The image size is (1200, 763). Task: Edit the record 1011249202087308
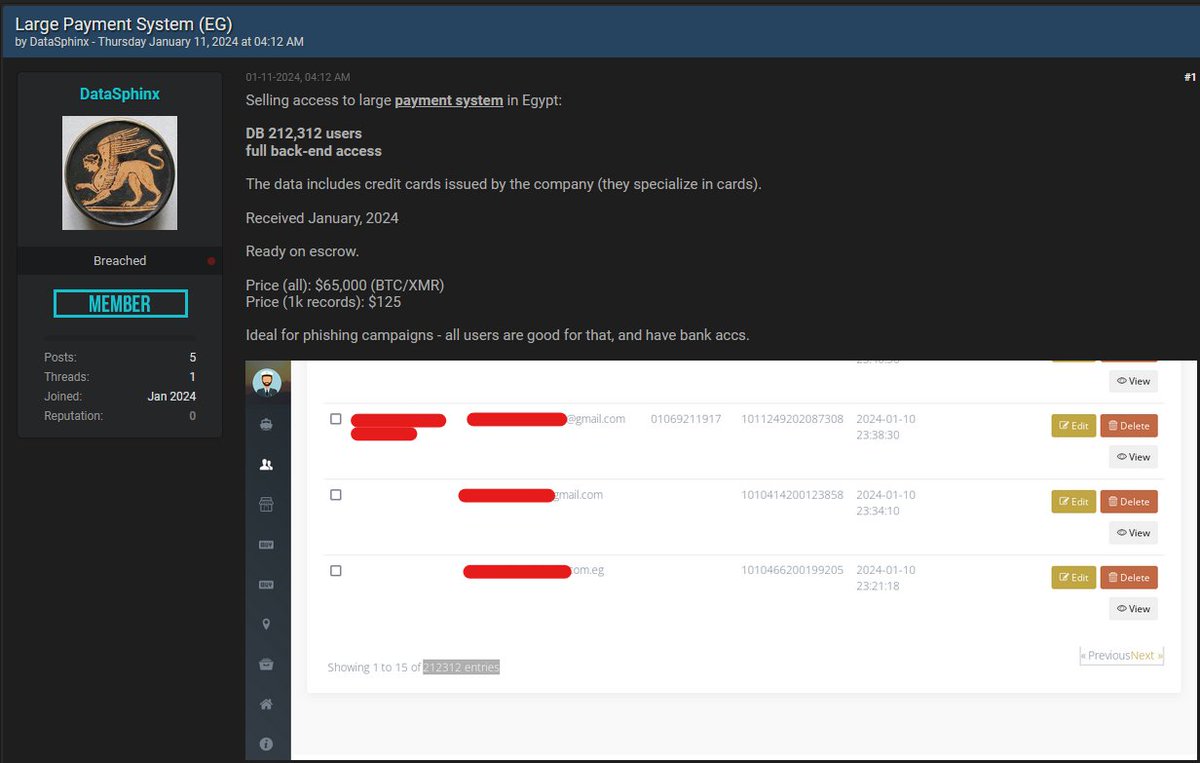(1073, 426)
